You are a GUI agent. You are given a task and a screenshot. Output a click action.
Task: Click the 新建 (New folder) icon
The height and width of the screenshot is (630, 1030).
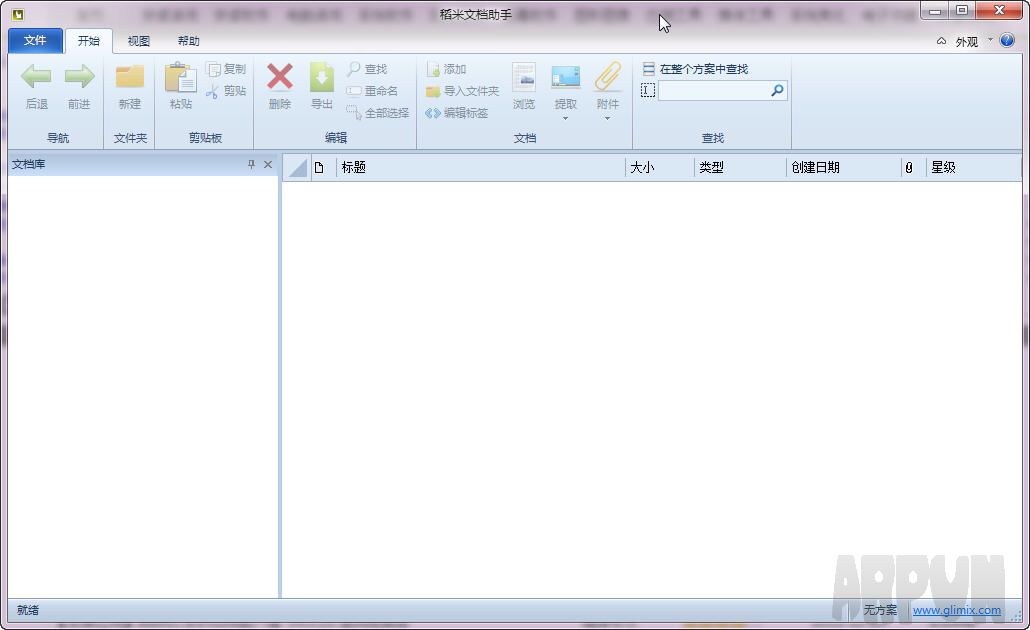(130, 78)
